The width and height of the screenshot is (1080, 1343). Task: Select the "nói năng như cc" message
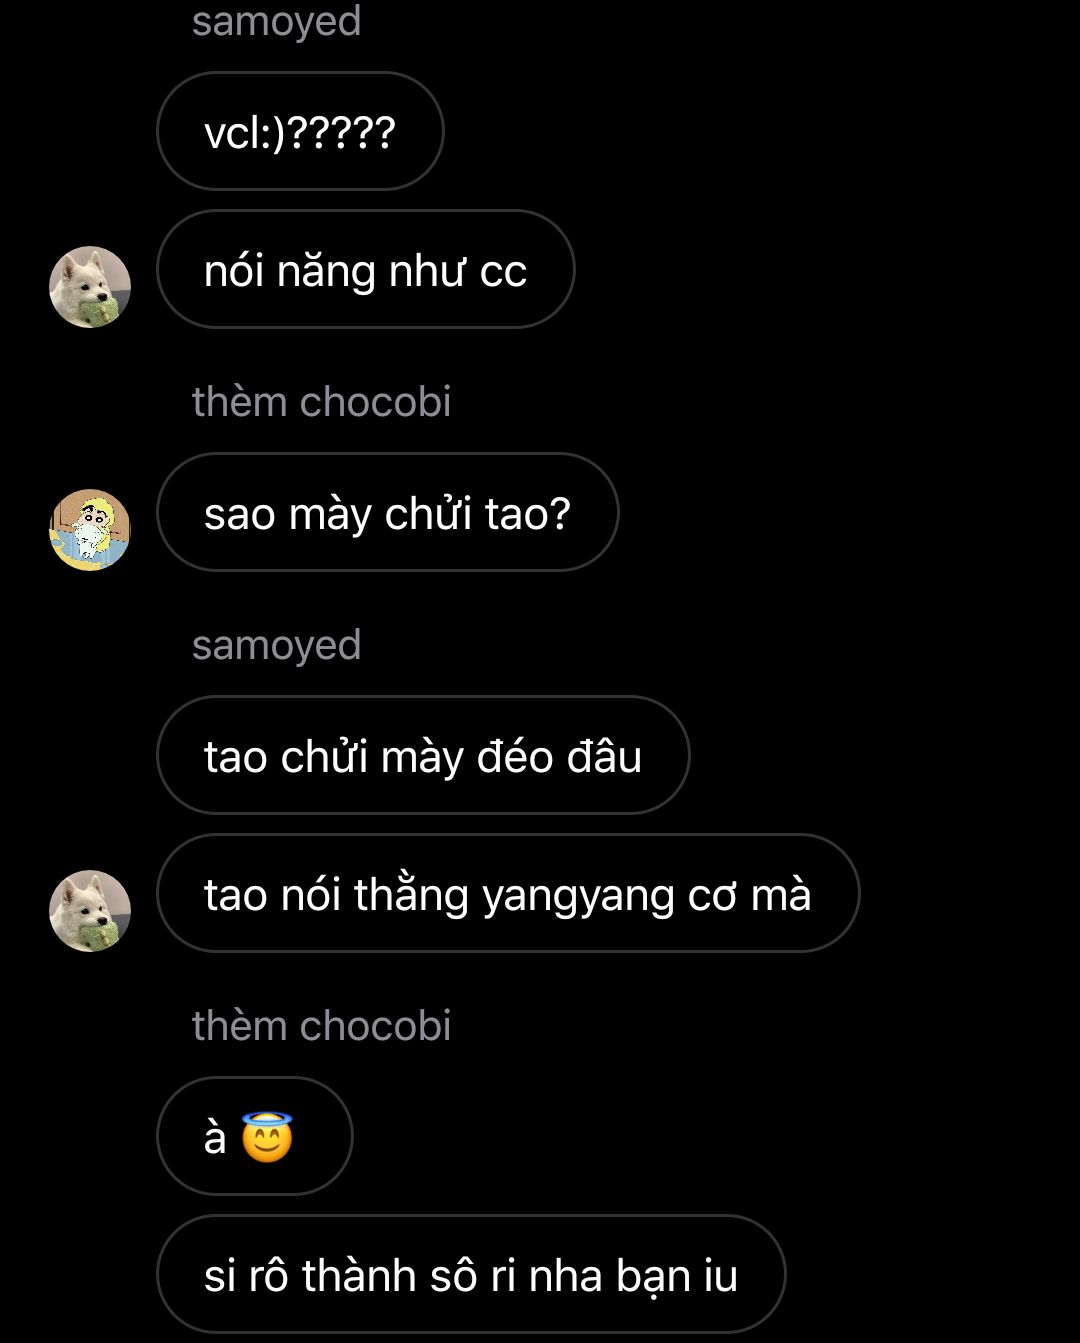coord(366,269)
